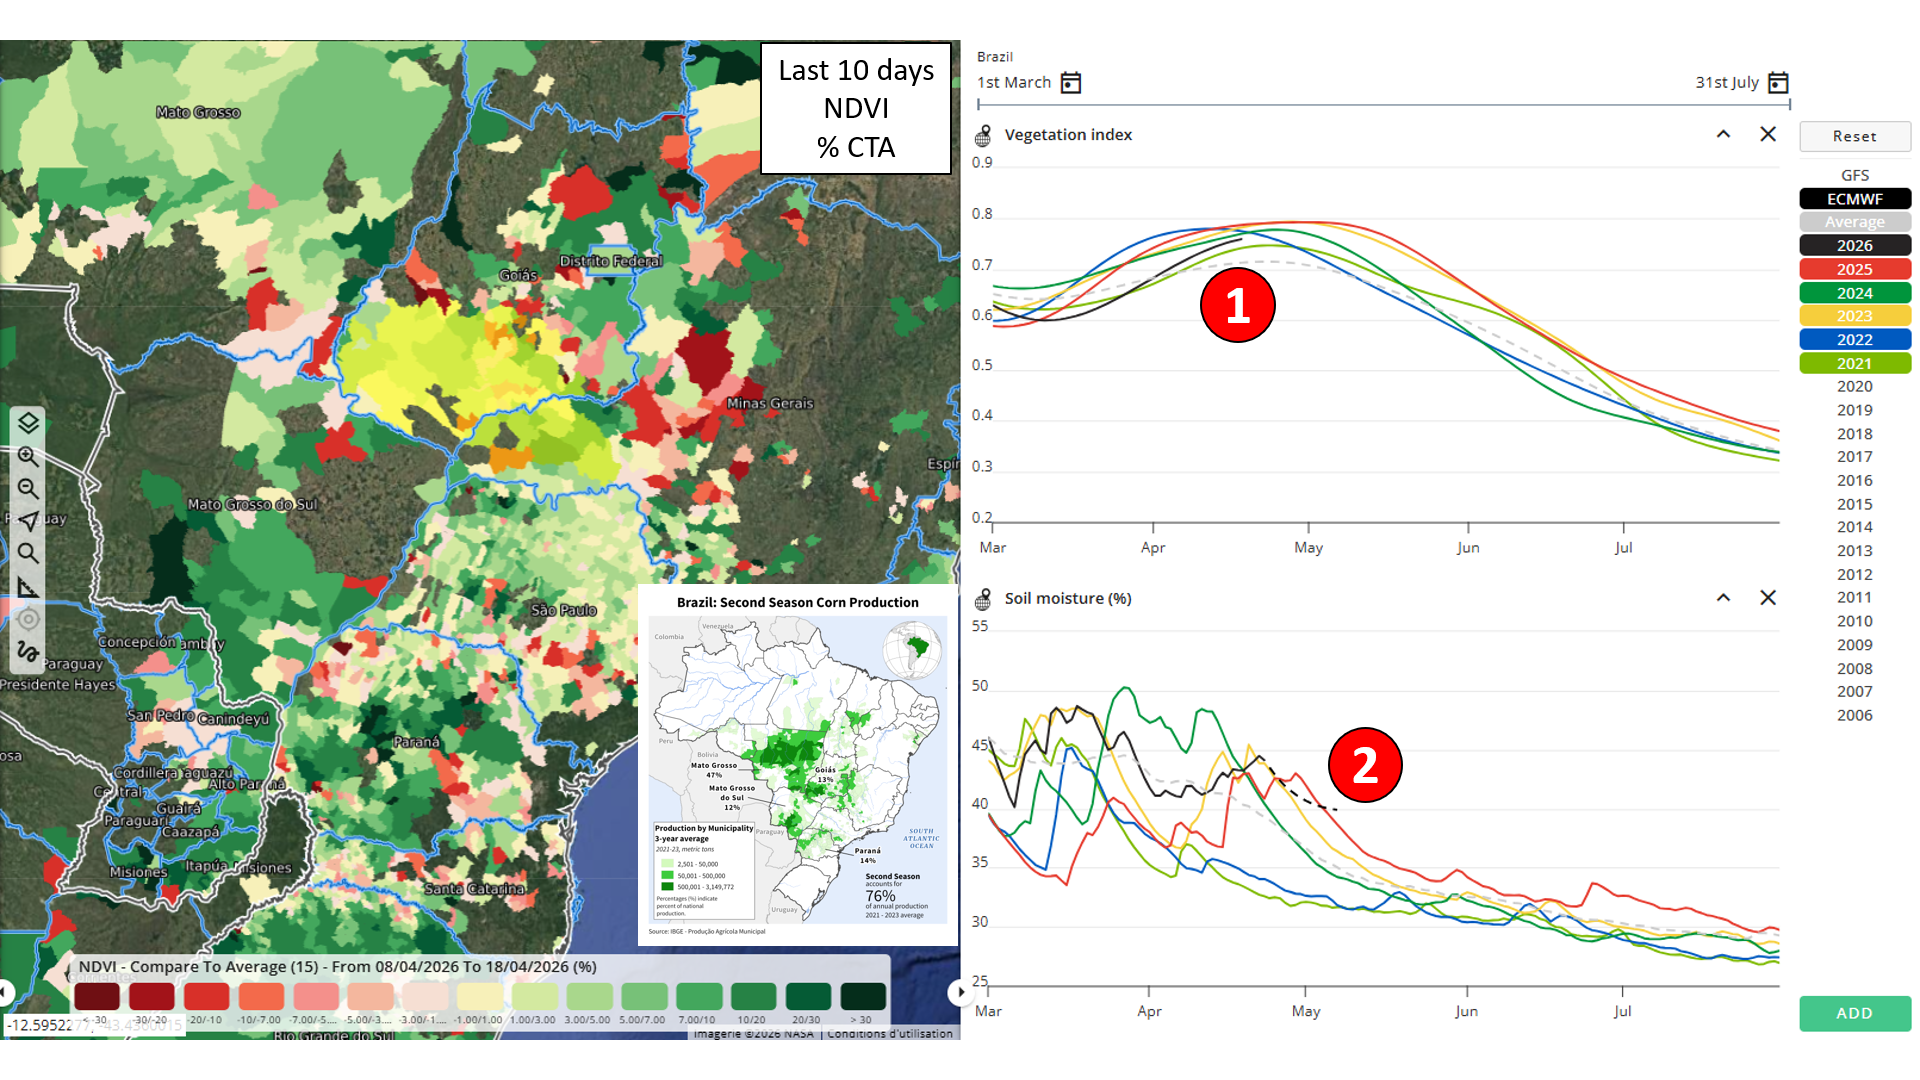This screenshot has height=1080, width=1920.
Task: Open the 1st March start date calendar
Action: click(1071, 82)
